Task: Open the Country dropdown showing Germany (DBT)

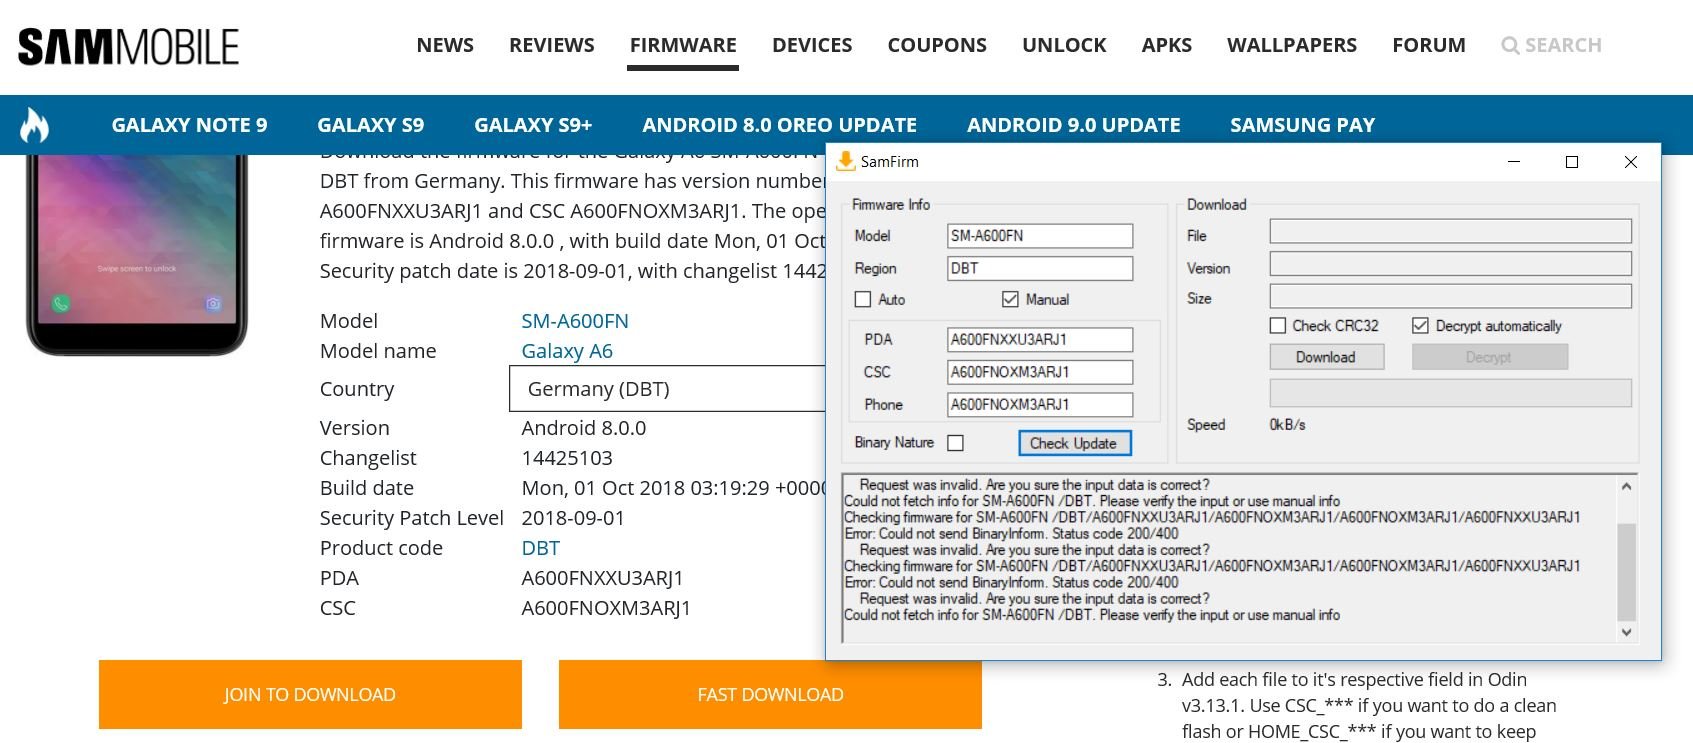Action: (667, 388)
